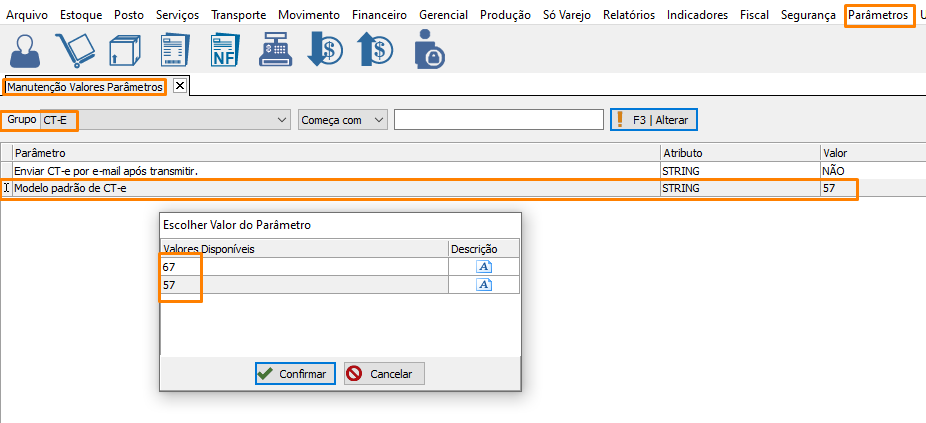Click description icon for value 67
This screenshot has width=926, height=423.
point(484,266)
